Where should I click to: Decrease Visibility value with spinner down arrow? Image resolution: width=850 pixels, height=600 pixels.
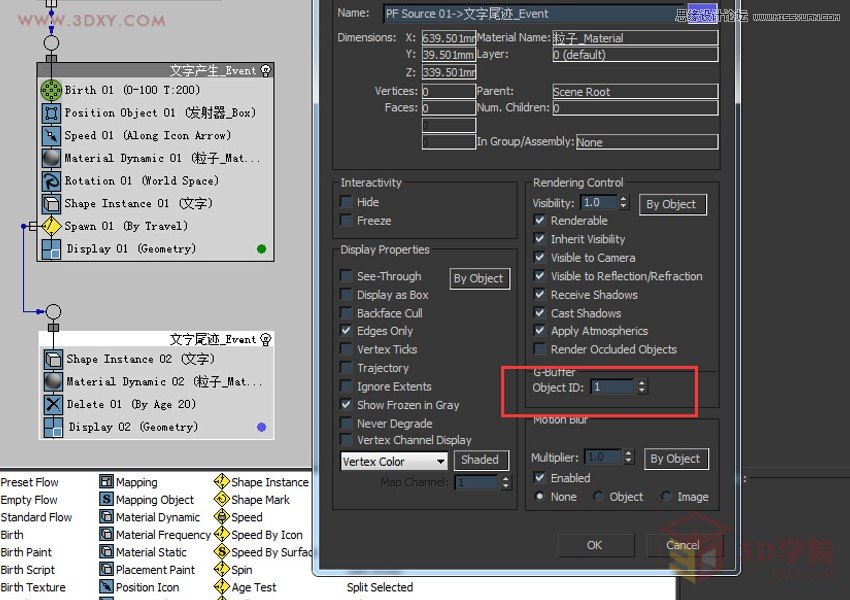pyautogui.click(x=623, y=206)
